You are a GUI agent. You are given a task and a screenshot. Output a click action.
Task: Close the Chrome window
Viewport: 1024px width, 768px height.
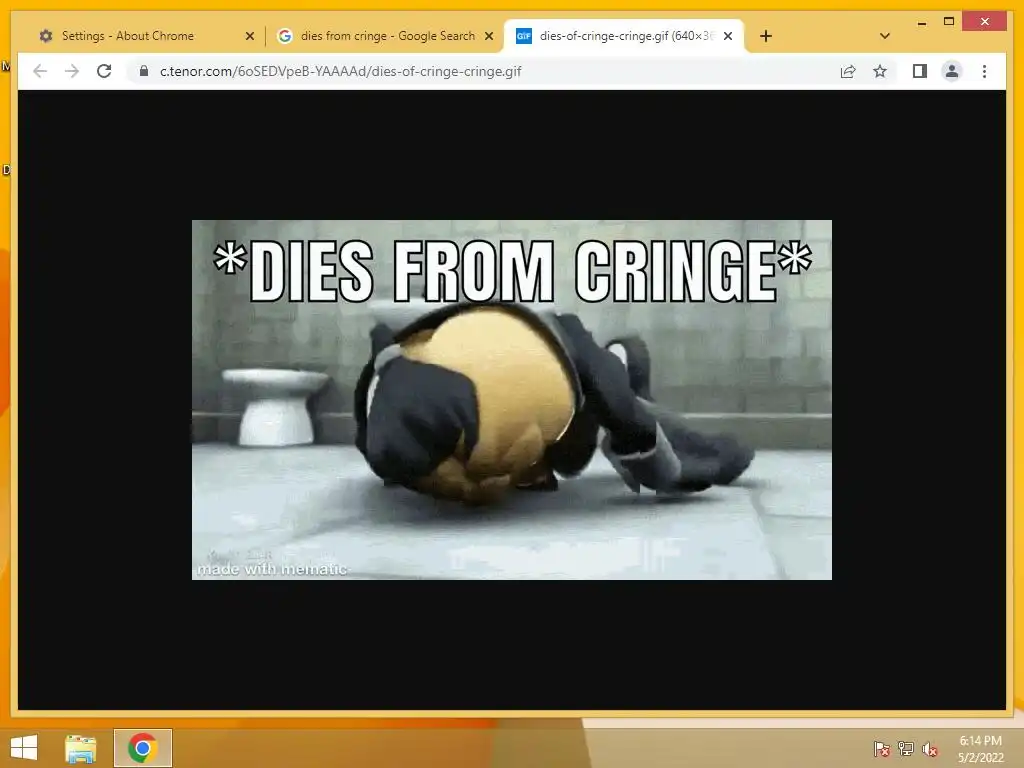coord(985,22)
